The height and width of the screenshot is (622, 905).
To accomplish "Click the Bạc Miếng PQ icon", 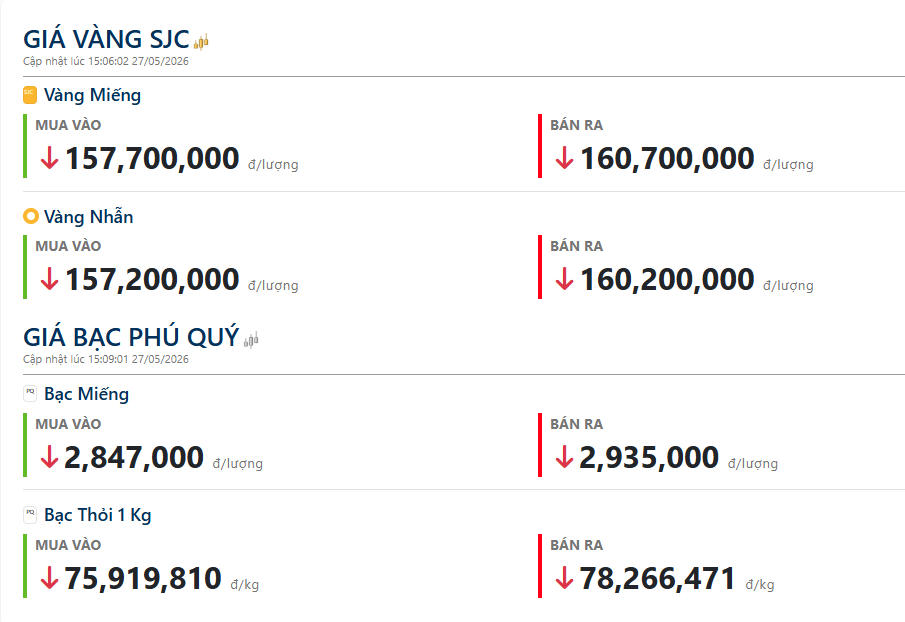I will click(x=30, y=394).
